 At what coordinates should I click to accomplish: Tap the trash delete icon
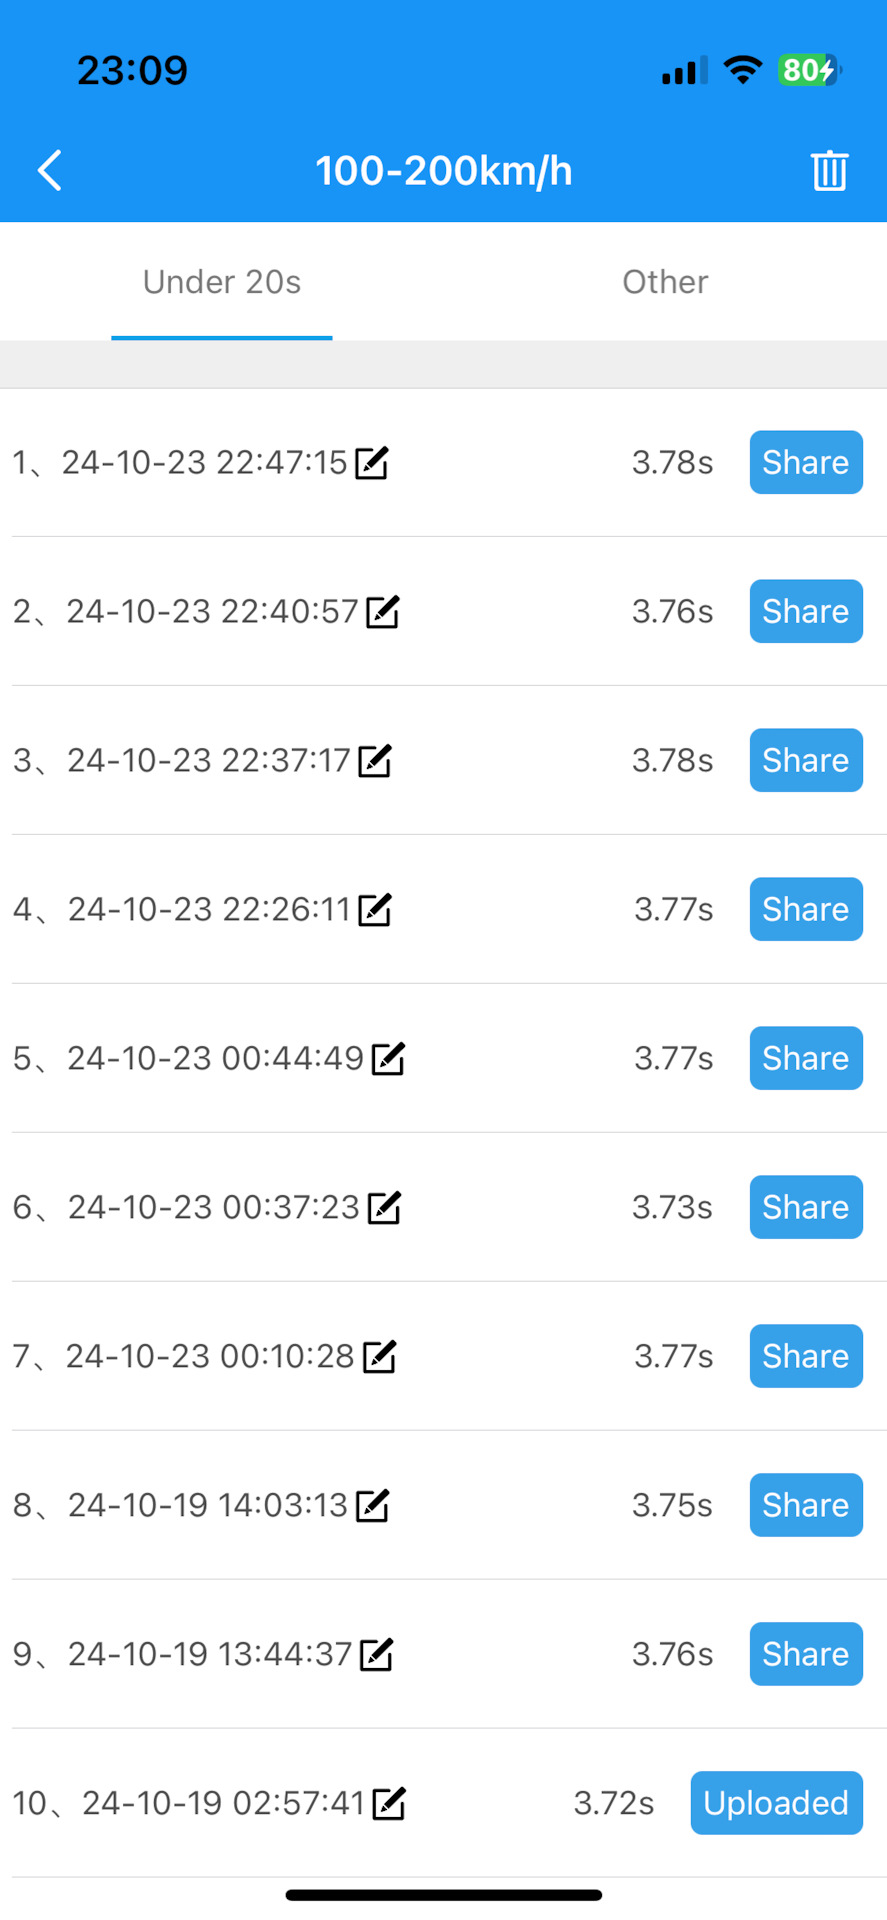829,170
